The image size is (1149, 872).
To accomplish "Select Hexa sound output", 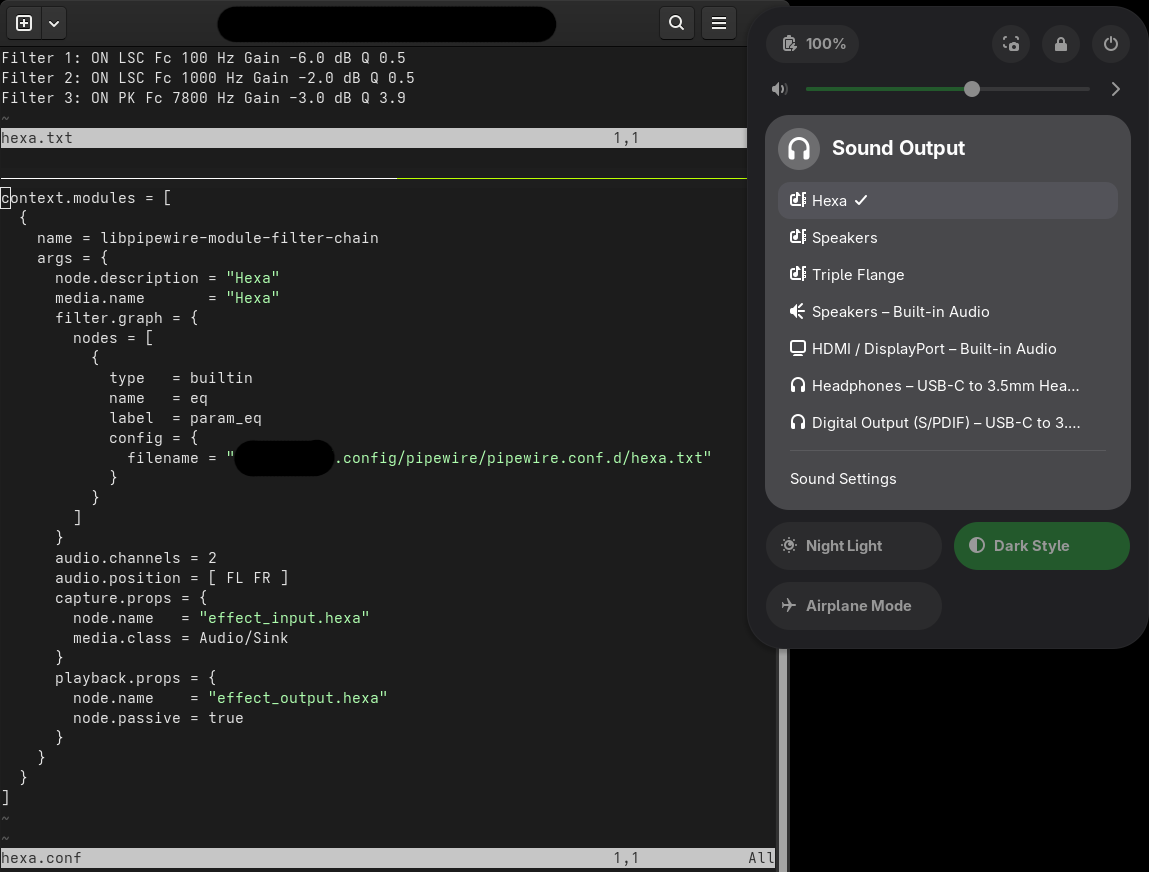I will pos(947,201).
